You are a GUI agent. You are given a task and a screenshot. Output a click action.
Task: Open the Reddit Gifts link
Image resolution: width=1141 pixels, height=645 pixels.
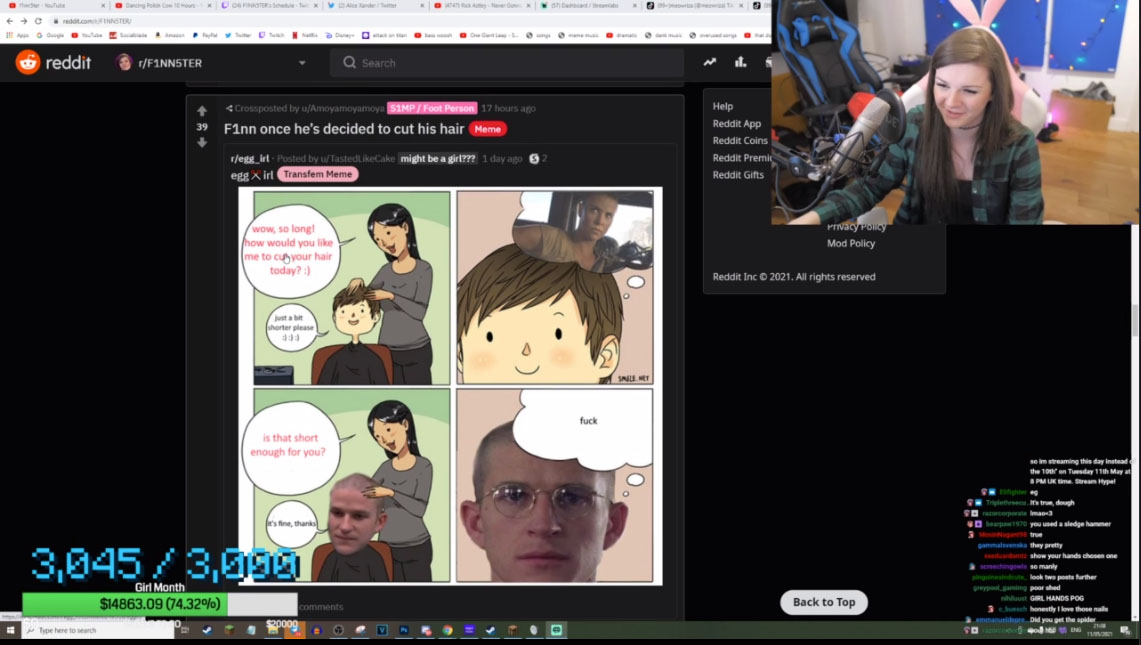(738, 175)
